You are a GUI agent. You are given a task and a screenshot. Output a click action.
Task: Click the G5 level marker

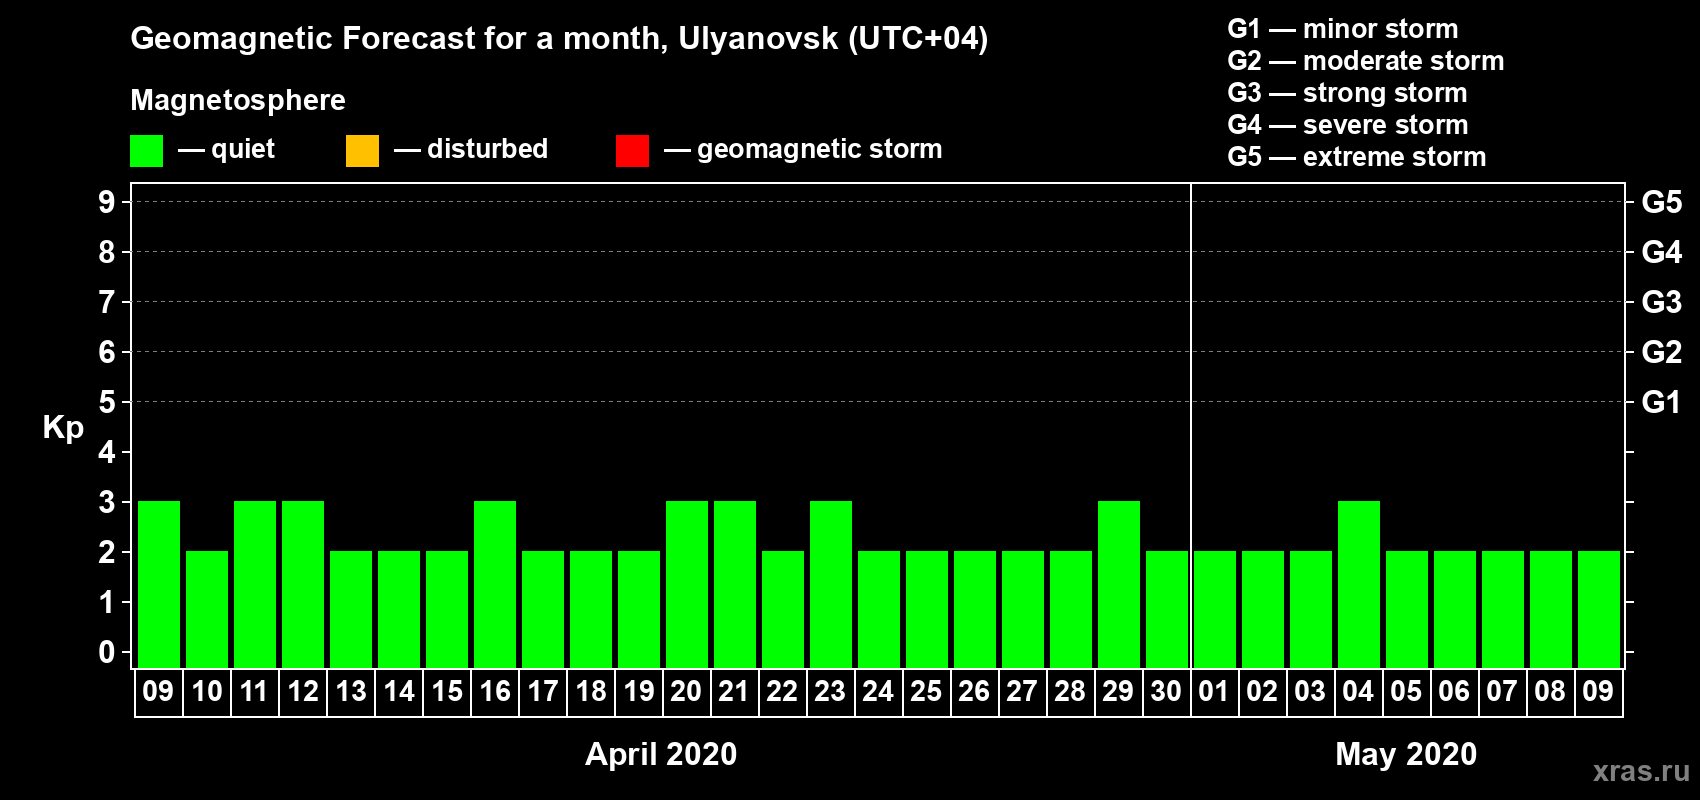(1661, 202)
